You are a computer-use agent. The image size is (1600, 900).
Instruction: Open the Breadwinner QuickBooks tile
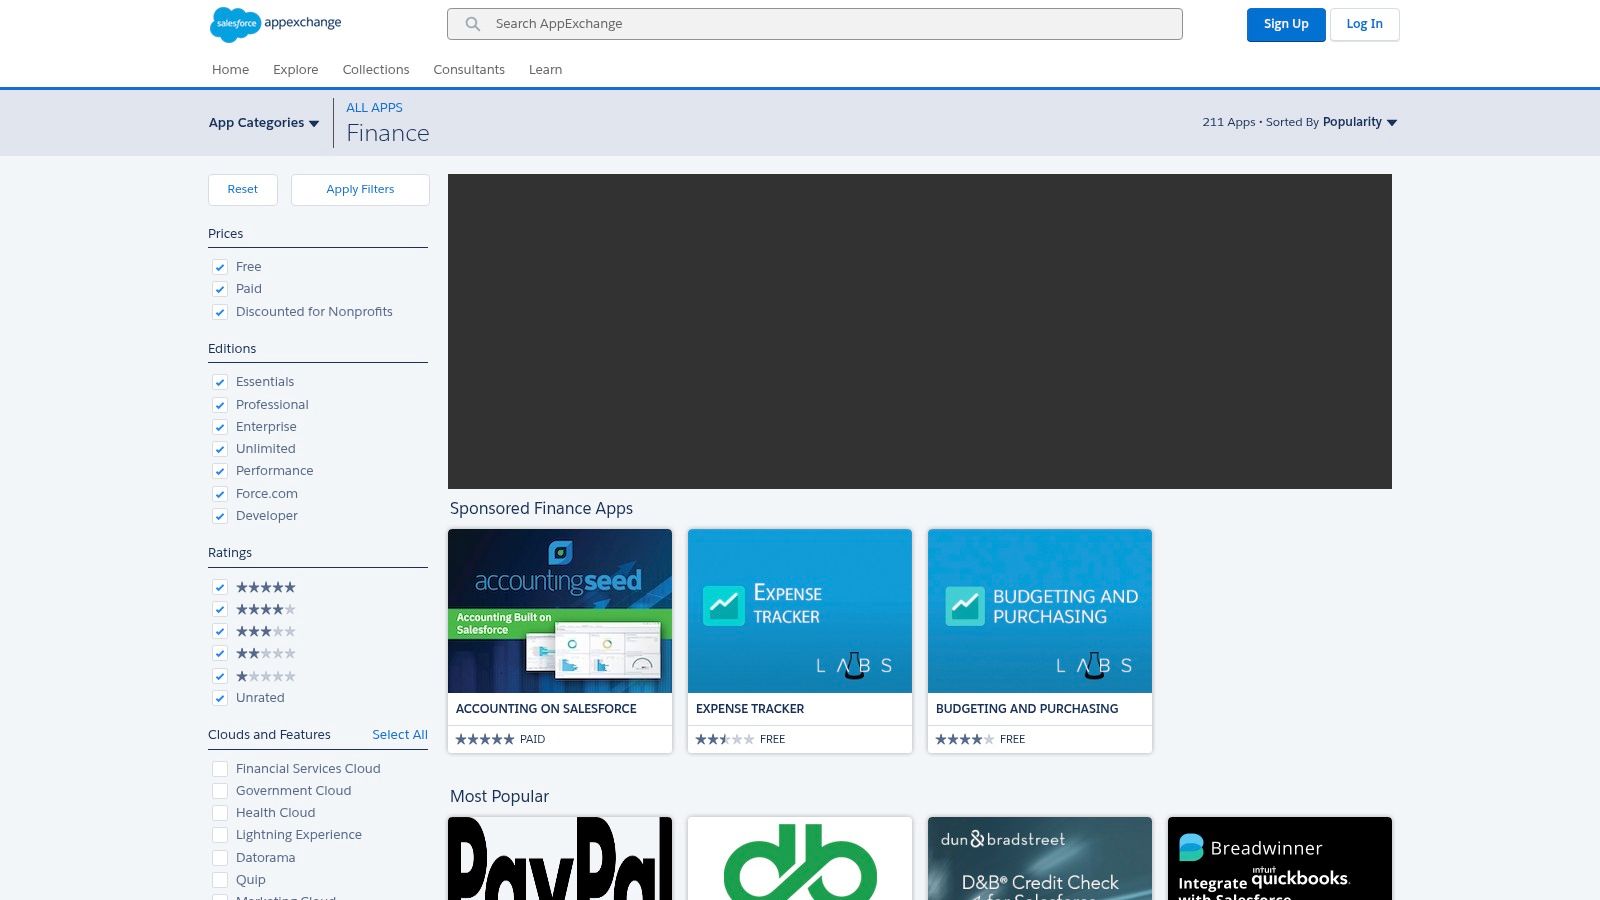(1280, 858)
